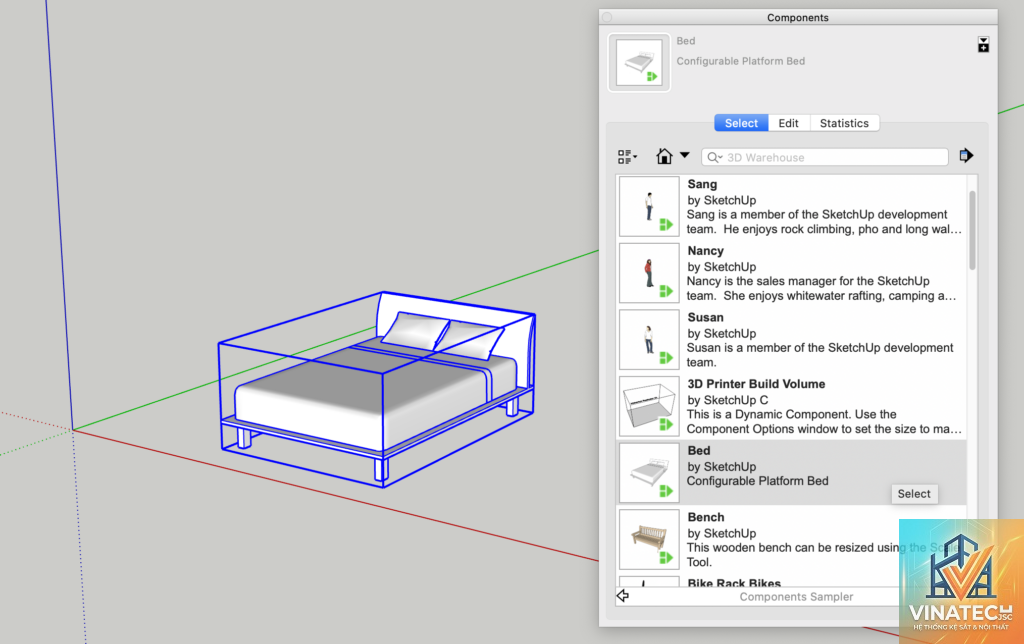
Task: Click the component list scrollbar
Action: [x=972, y=230]
